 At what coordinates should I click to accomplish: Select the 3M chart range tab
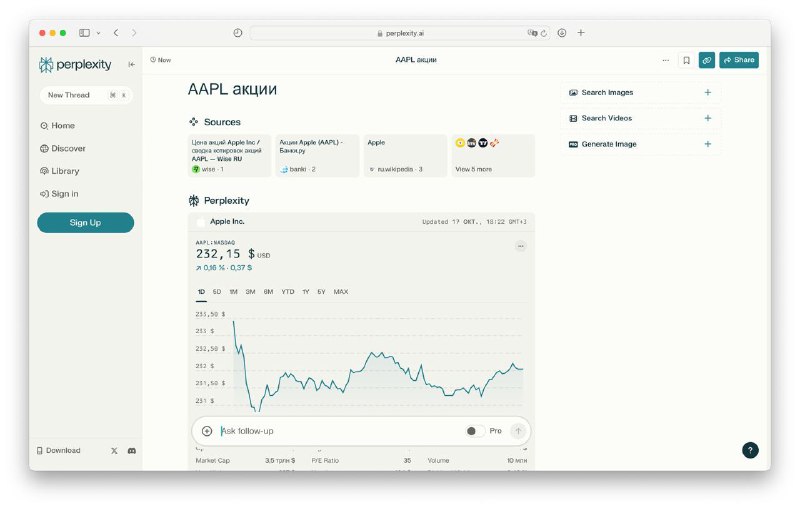pyautogui.click(x=250, y=292)
